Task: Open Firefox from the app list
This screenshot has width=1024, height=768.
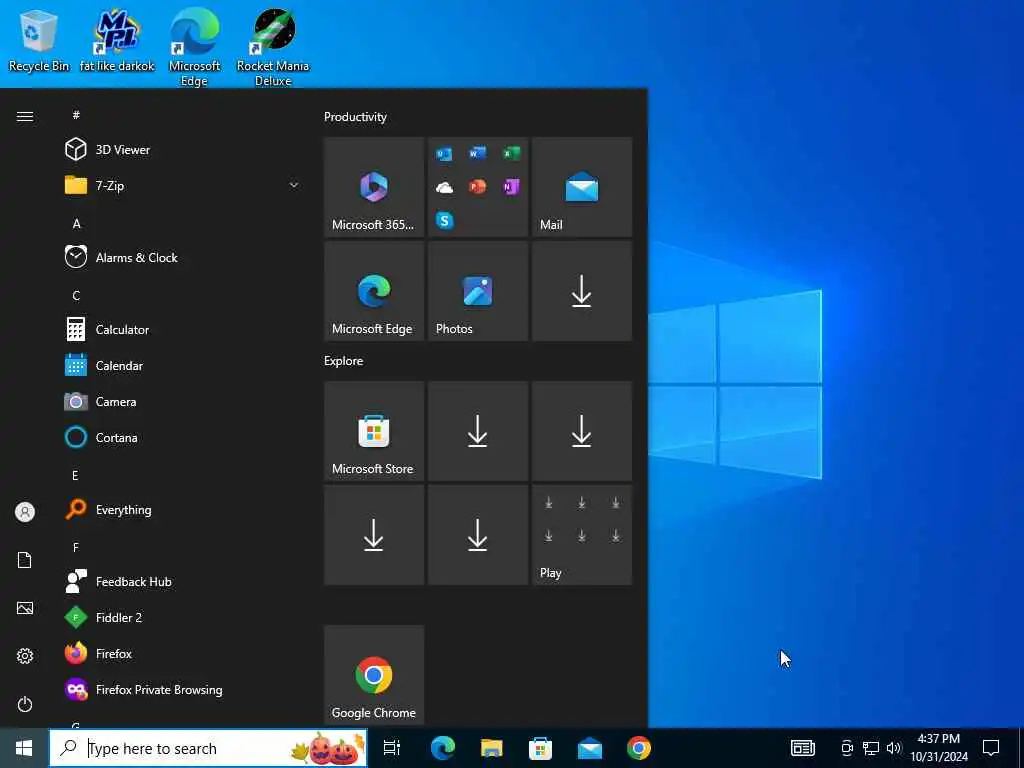Action: pyautogui.click(x=183, y=653)
